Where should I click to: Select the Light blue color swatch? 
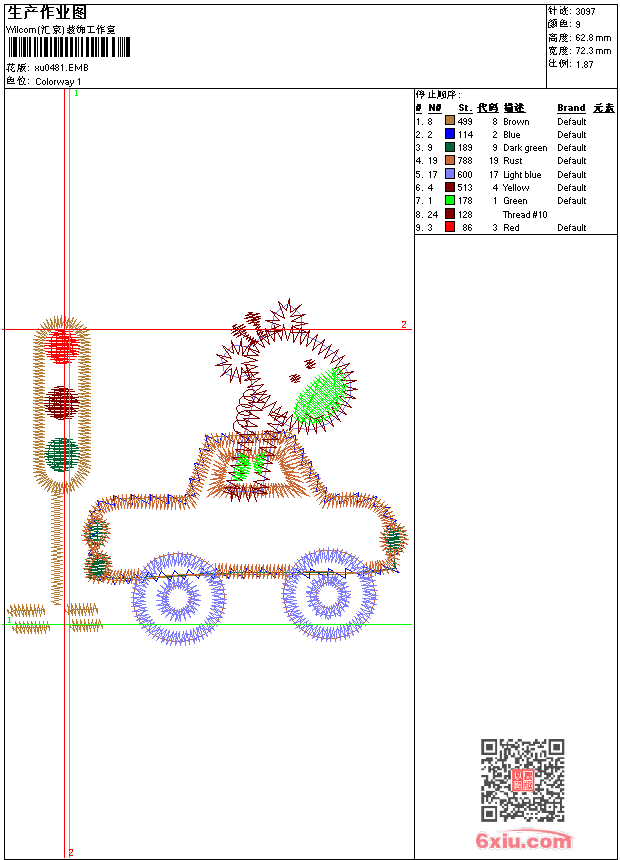point(449,174)
